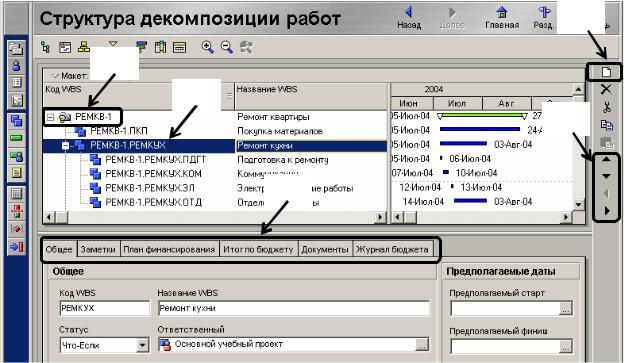
Task: Open the Статус dropdown arrow
Action: [x=142, y=345]
